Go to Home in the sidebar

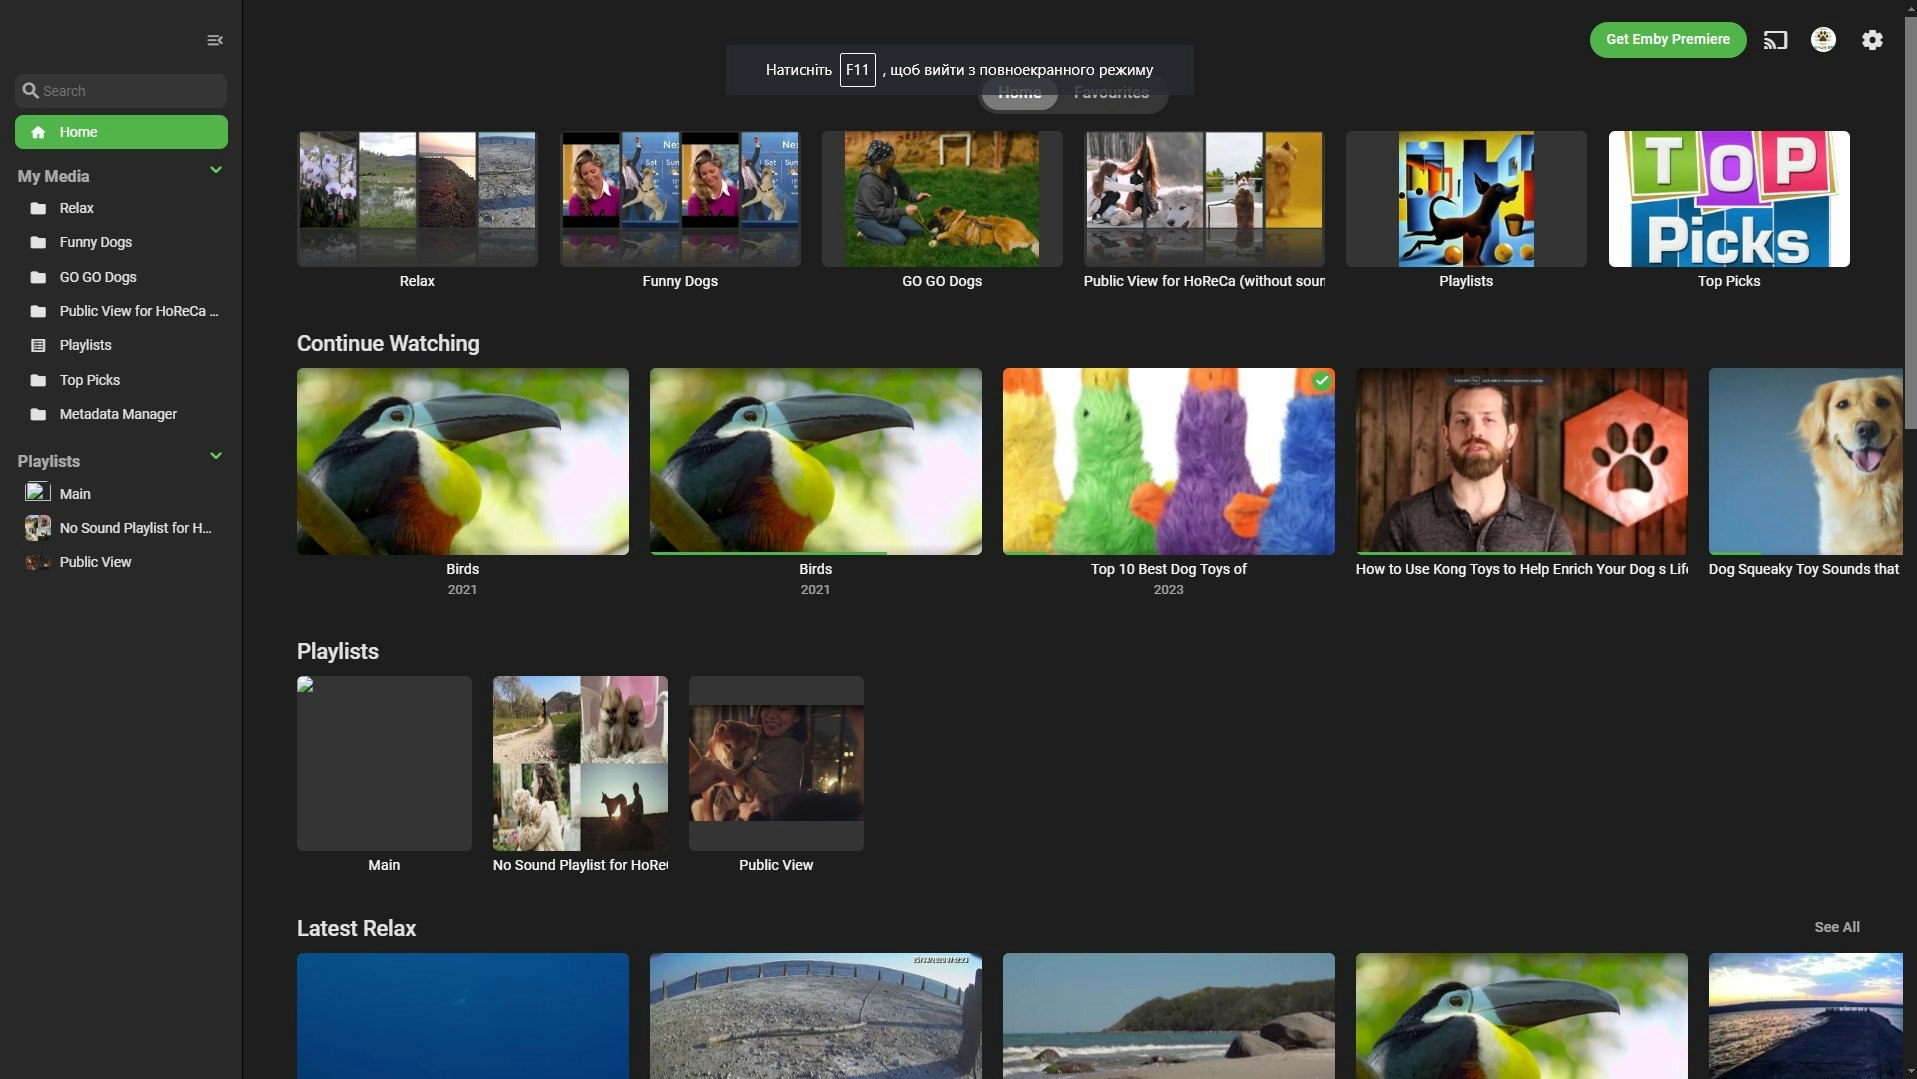121,132
